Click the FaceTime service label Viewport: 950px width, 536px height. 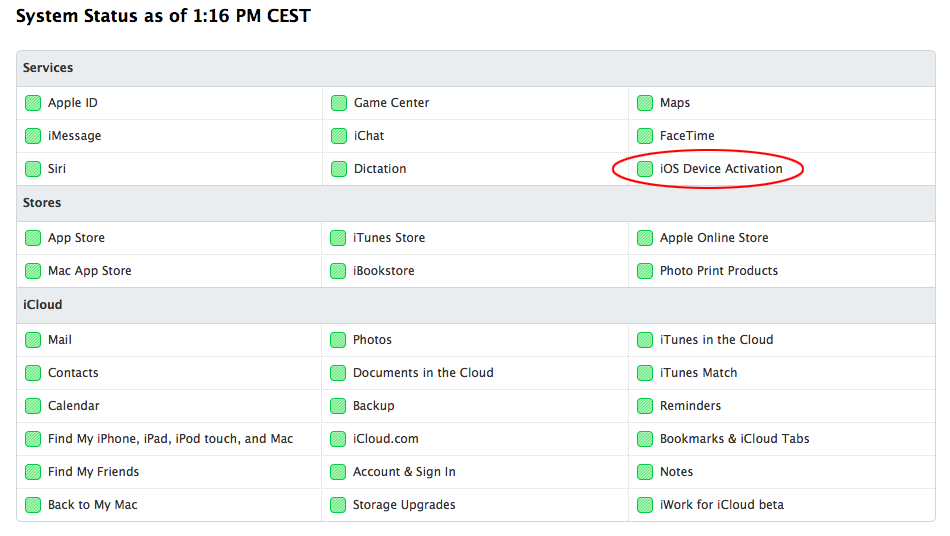(687, 136)
